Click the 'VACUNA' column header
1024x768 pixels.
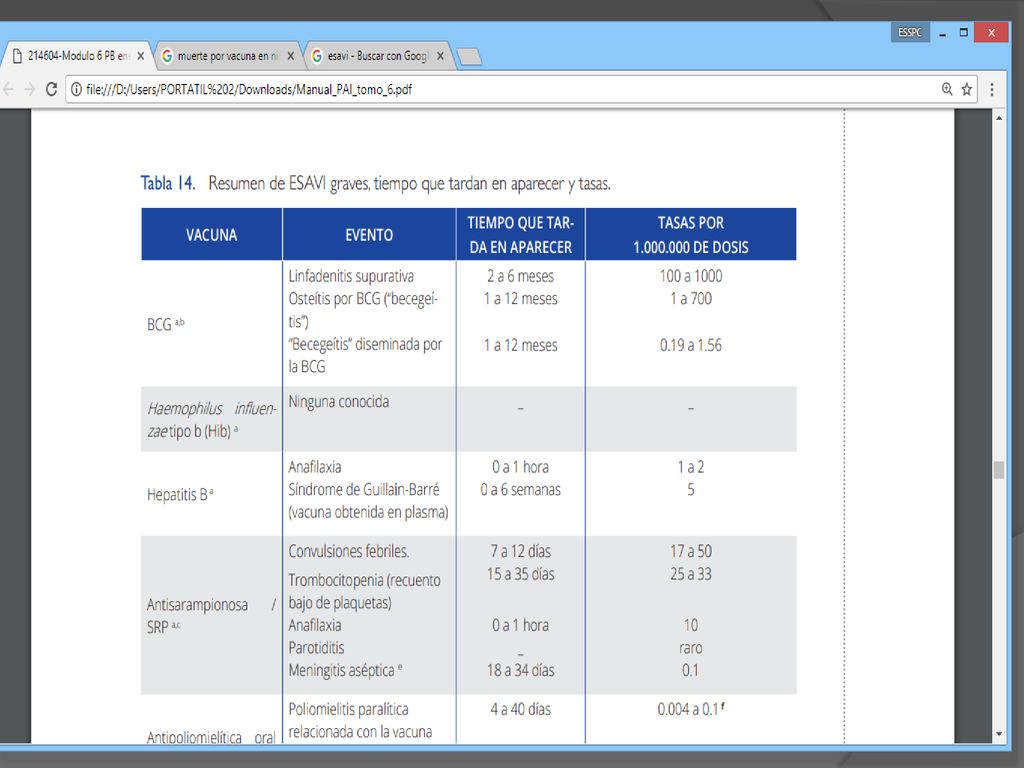click(211, 235)
